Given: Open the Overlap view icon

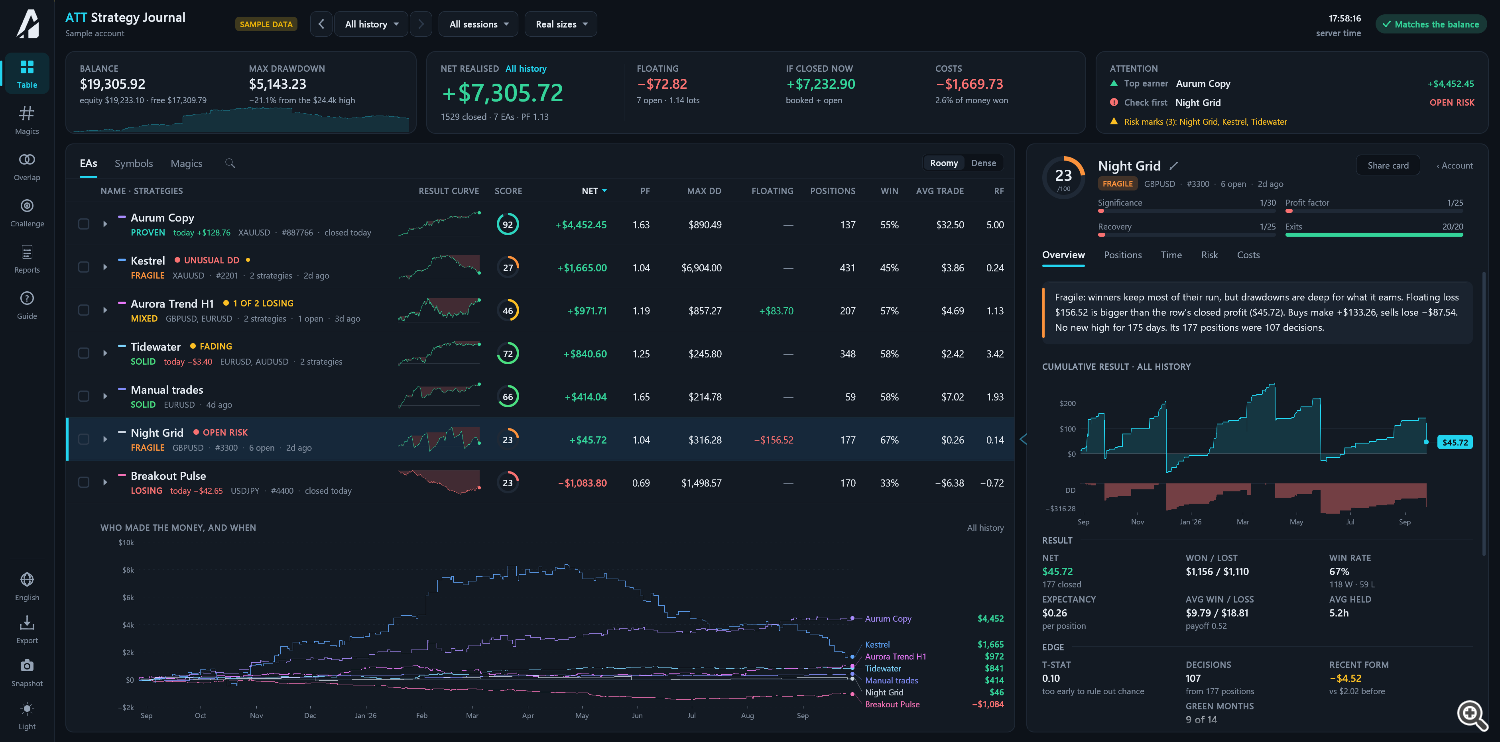Looking at the screenshot, I should [x=27, y=160].
